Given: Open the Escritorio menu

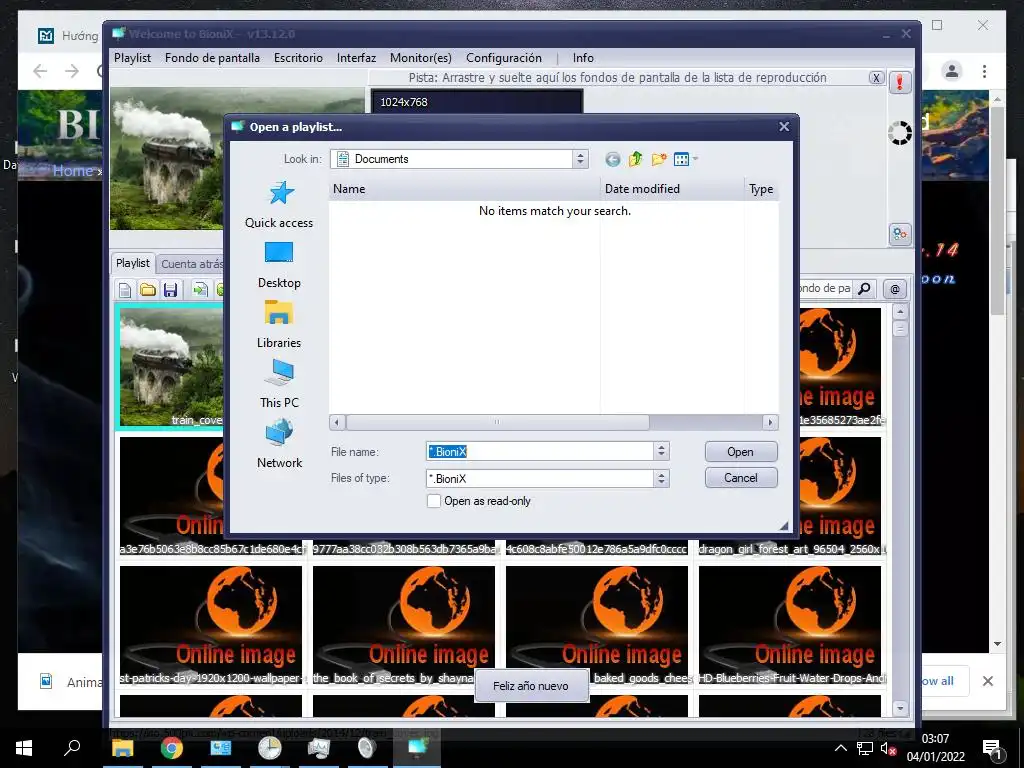Looking at the screenshot, I should (298, 57).
